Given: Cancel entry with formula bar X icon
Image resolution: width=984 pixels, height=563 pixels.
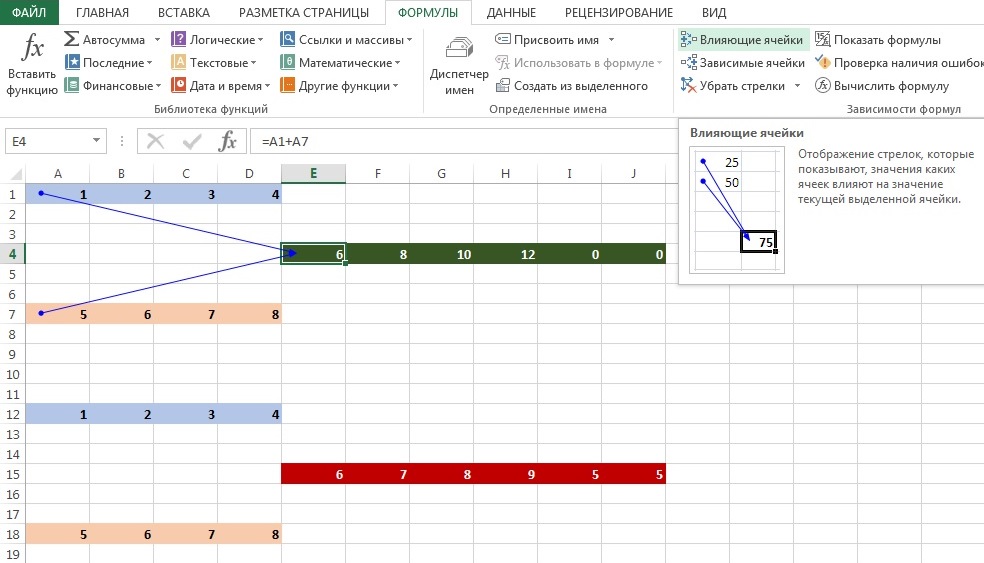Looking at the screenshot, I should point(156,141).
